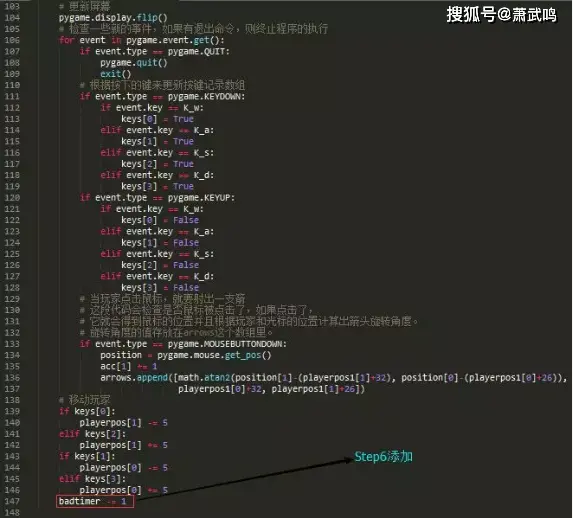The width and height of the screenshot is (573, 518).
Task: Click 'playerpos[0] -= 5' statement
Action: [x=124, y=468]
